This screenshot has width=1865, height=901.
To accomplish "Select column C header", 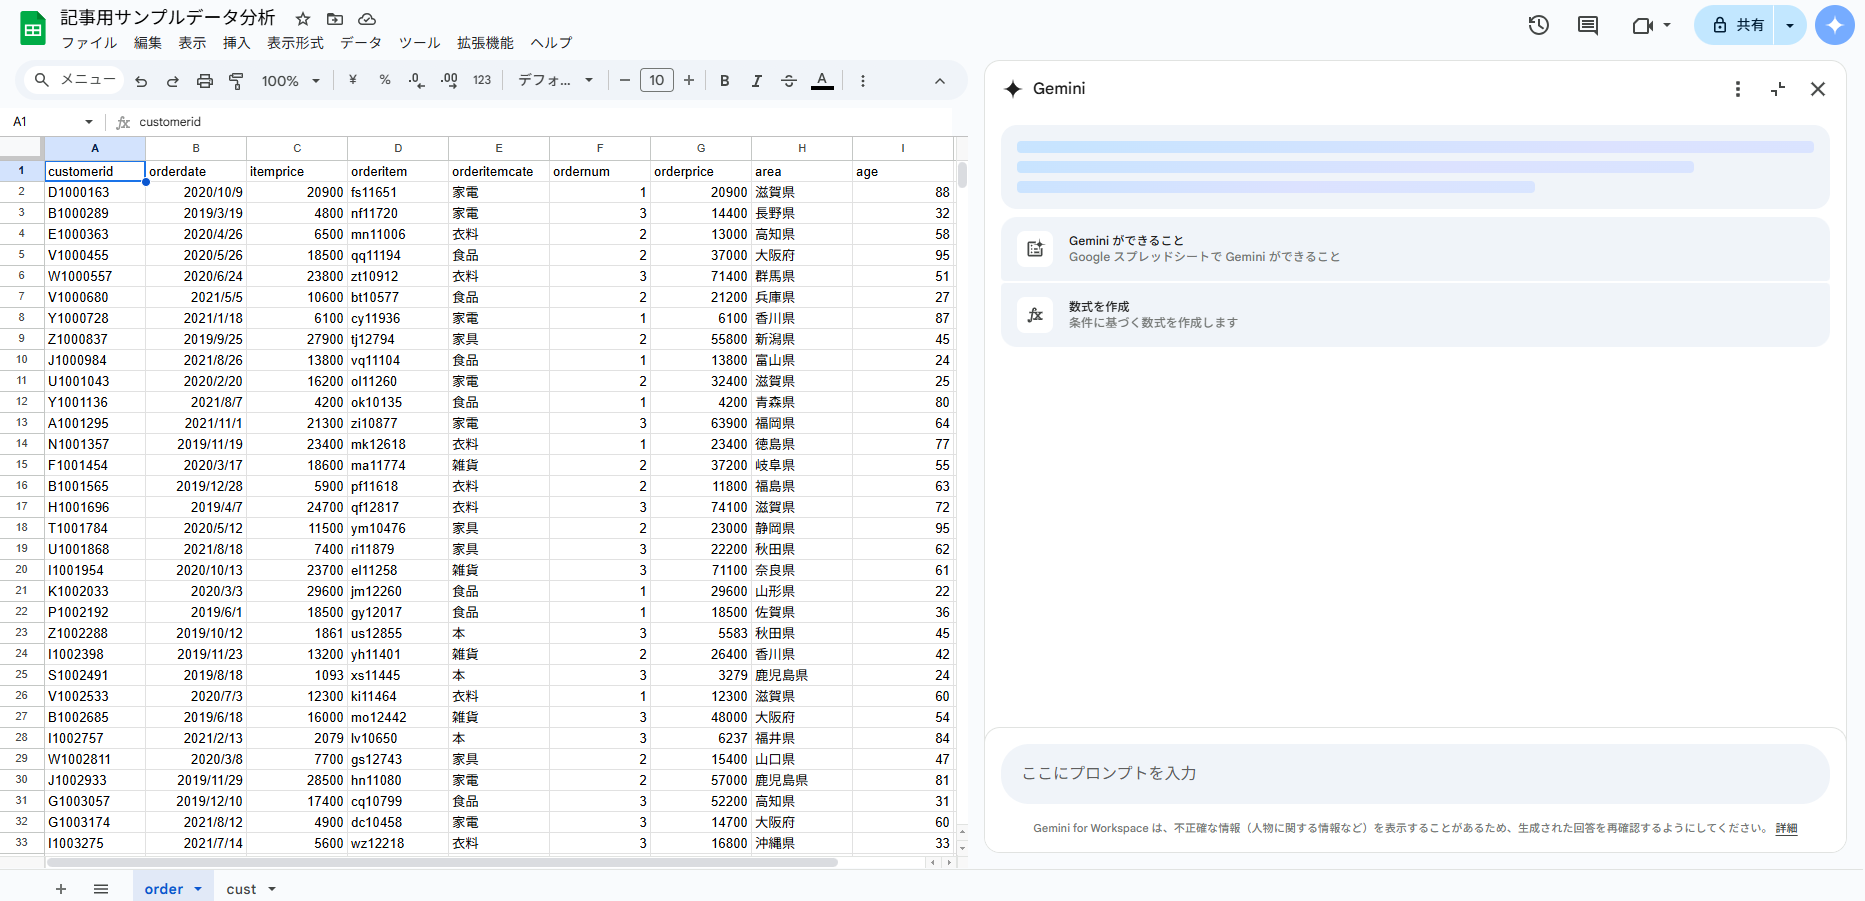I will point(297,148).
